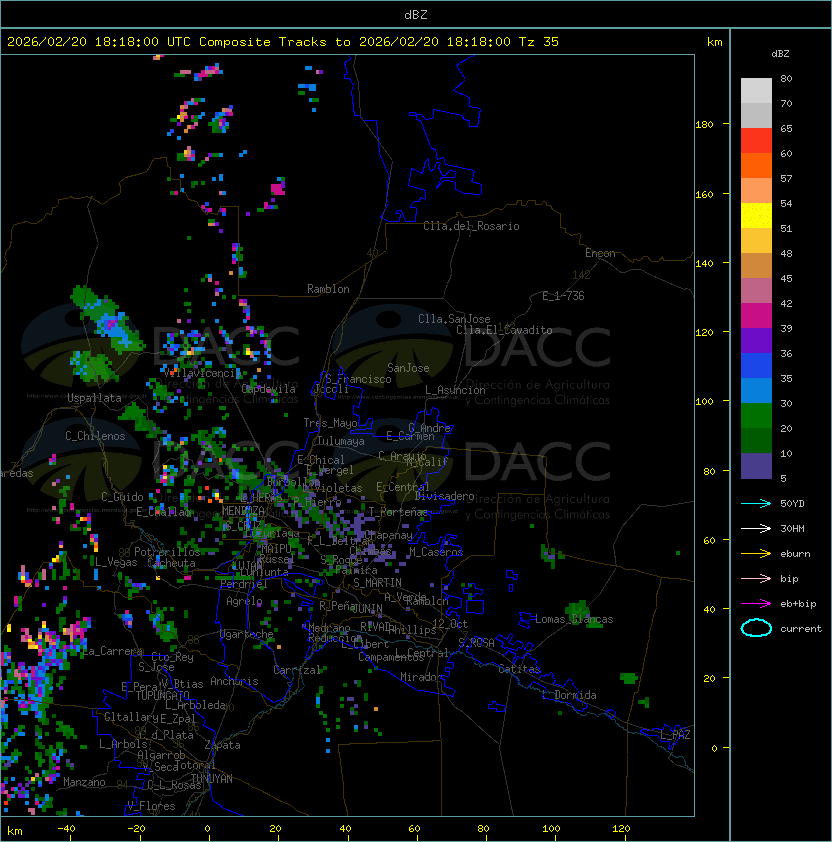This screenshot has width=832, height=842.
Task: Click the L_PAZ map label
Action: (x=675, y=735)
